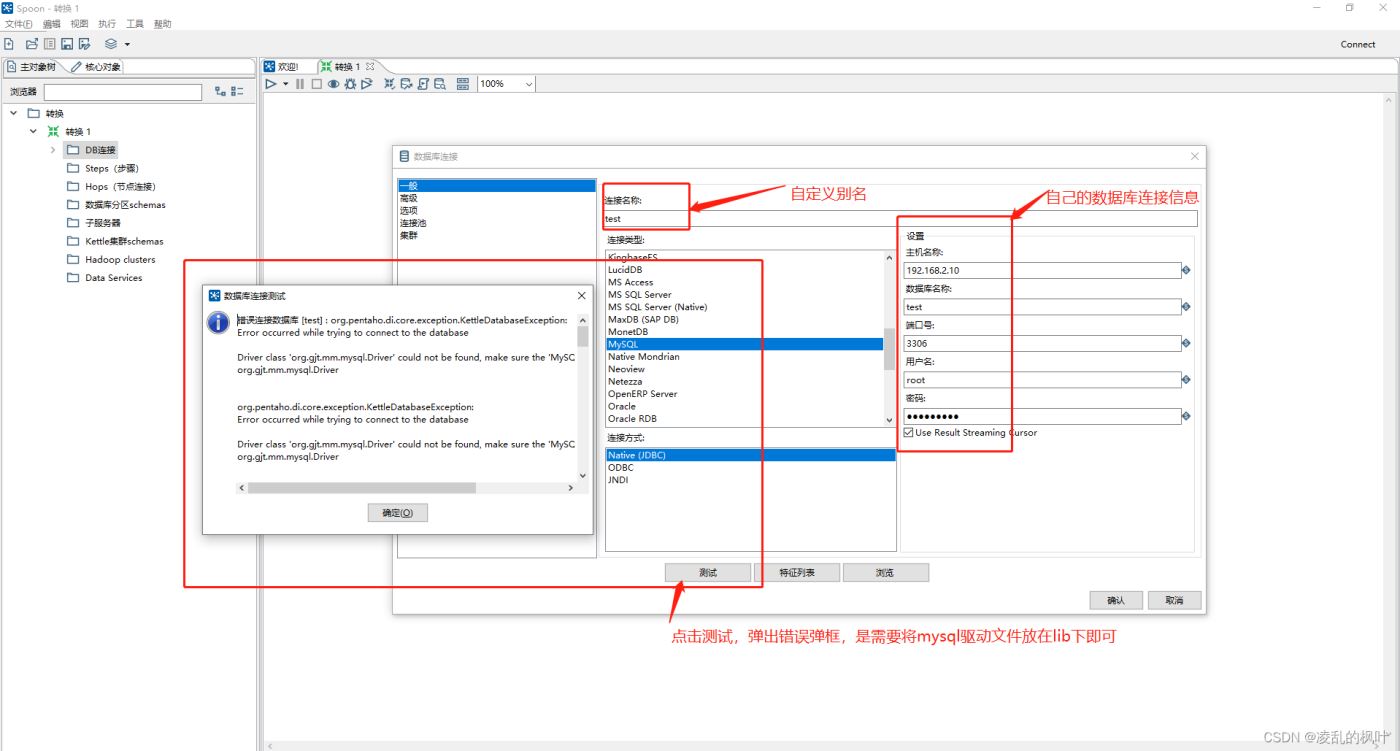
Task: Click the 用户名 field with root
Action: click(x=1042, y=380)
